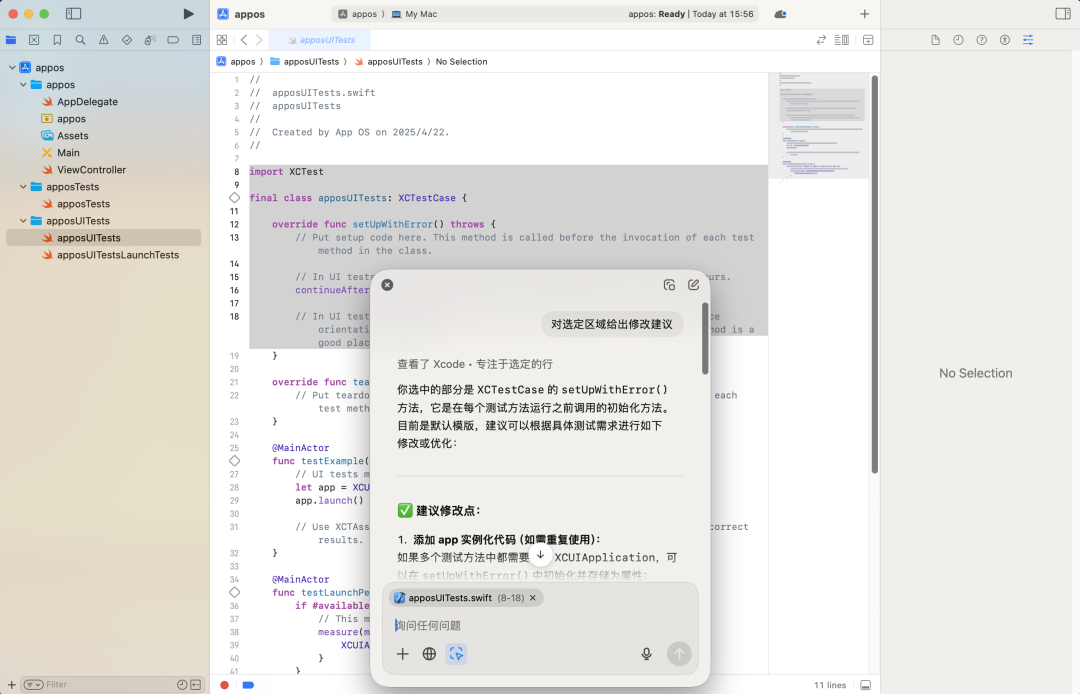The height and width of the screenshot is (694, 1080).
Task: Collapse the apposTests group
Action: pyautogui.click(x=23, y=187)
